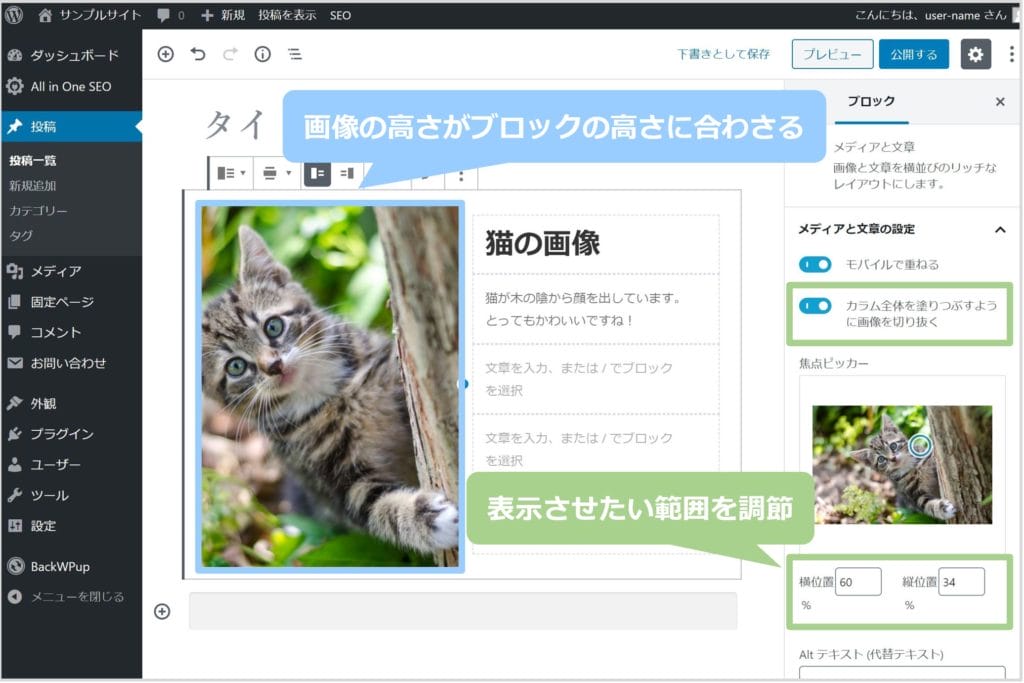The image size is (1024, 683).
Task: Click the プレビュー button
Action: [x=832, y=54]
